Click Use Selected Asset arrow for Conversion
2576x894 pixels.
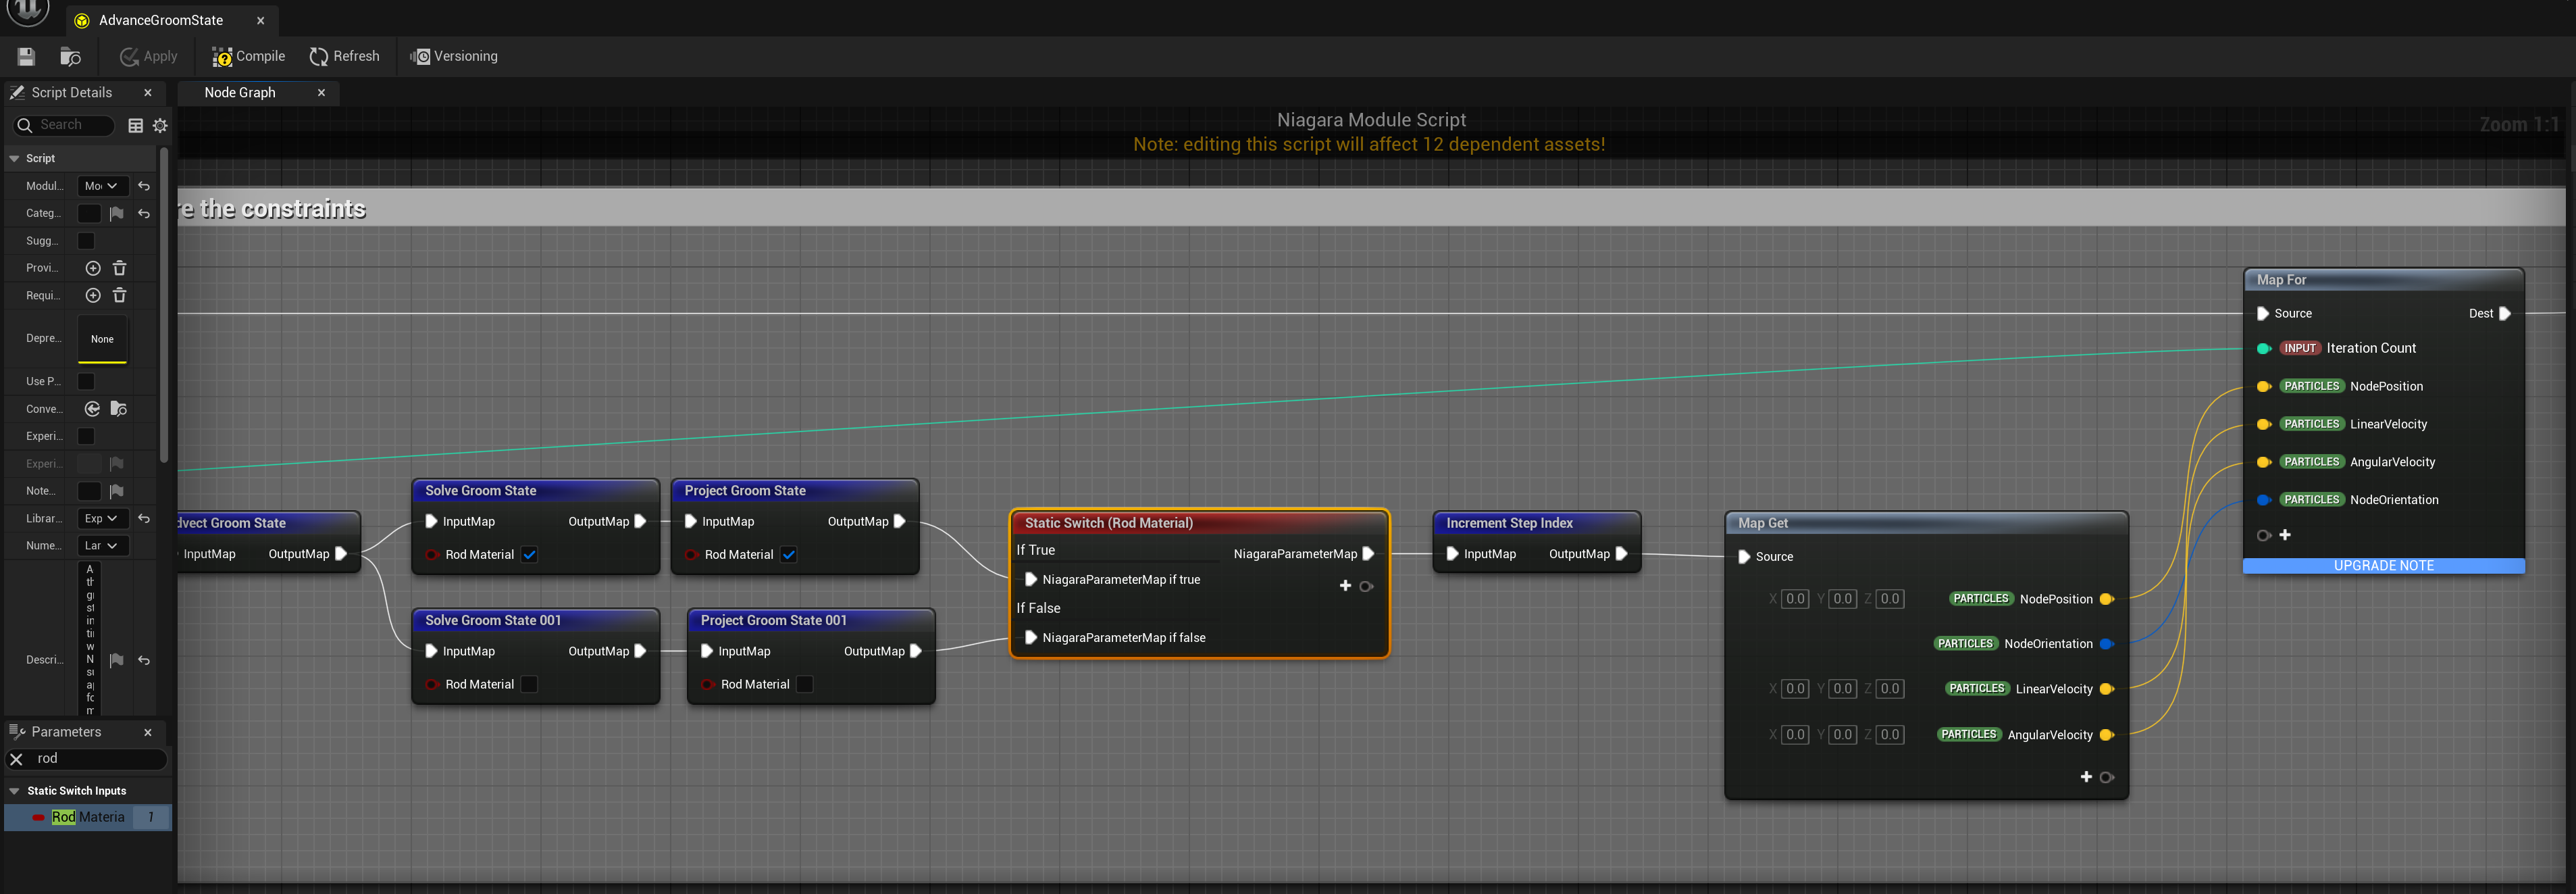[x=93, y=409]
